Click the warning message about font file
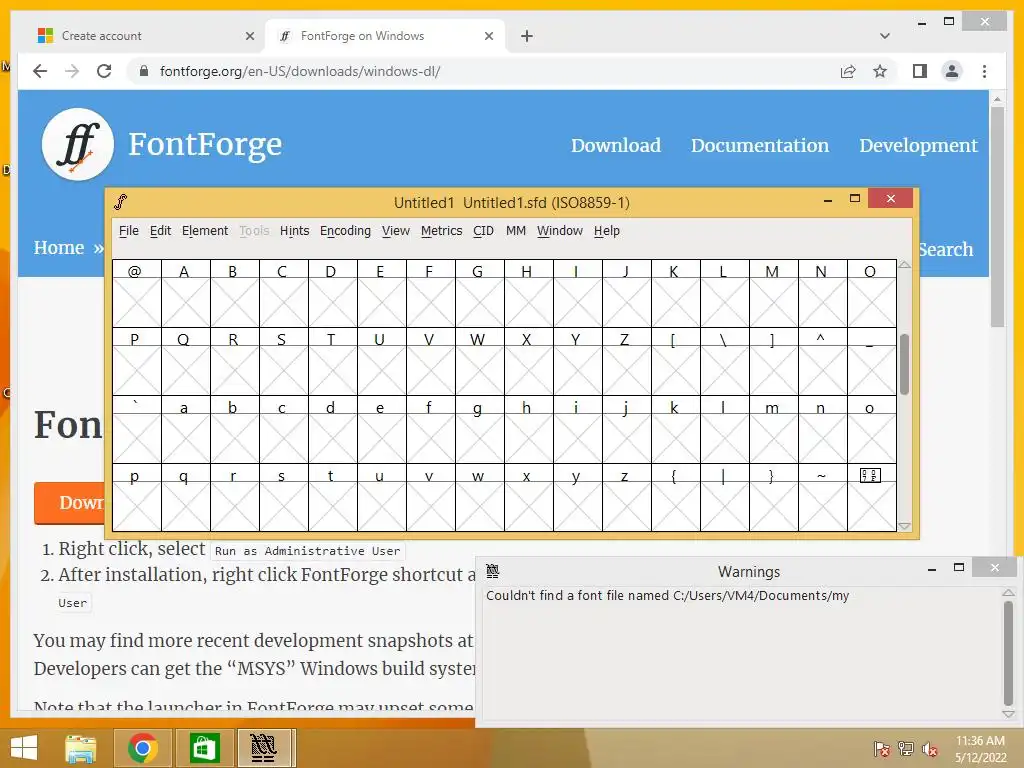This screenshot has width=1024, height=768. click(x=667, y=596)
